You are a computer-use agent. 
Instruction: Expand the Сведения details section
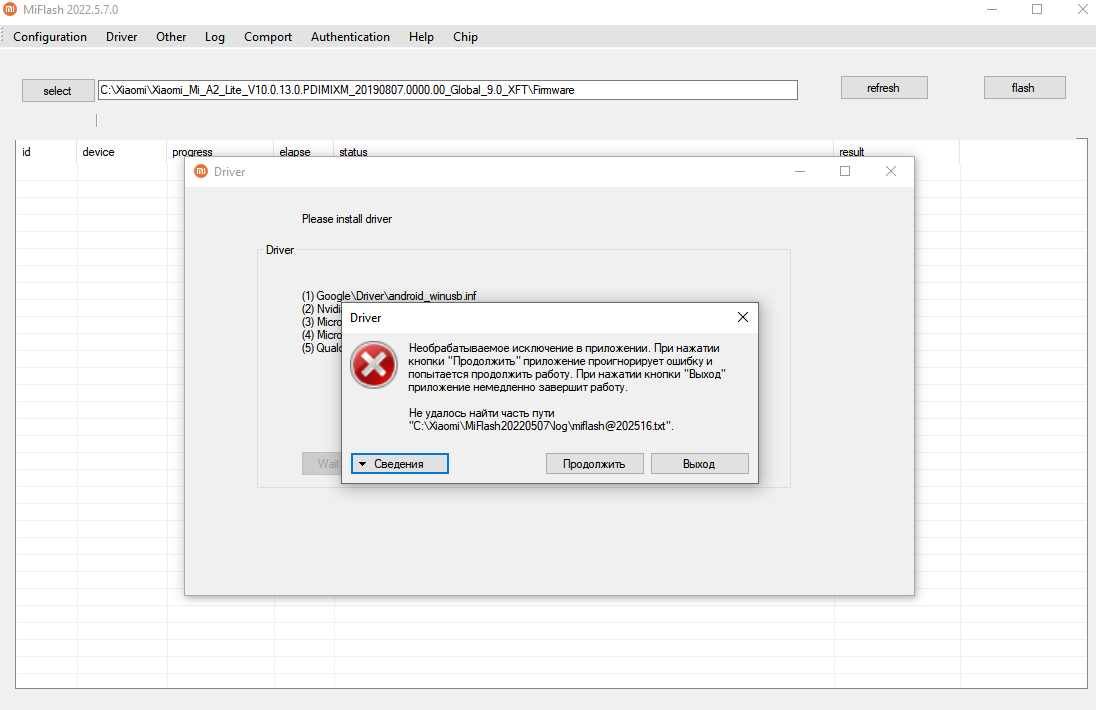coord(400,464)
